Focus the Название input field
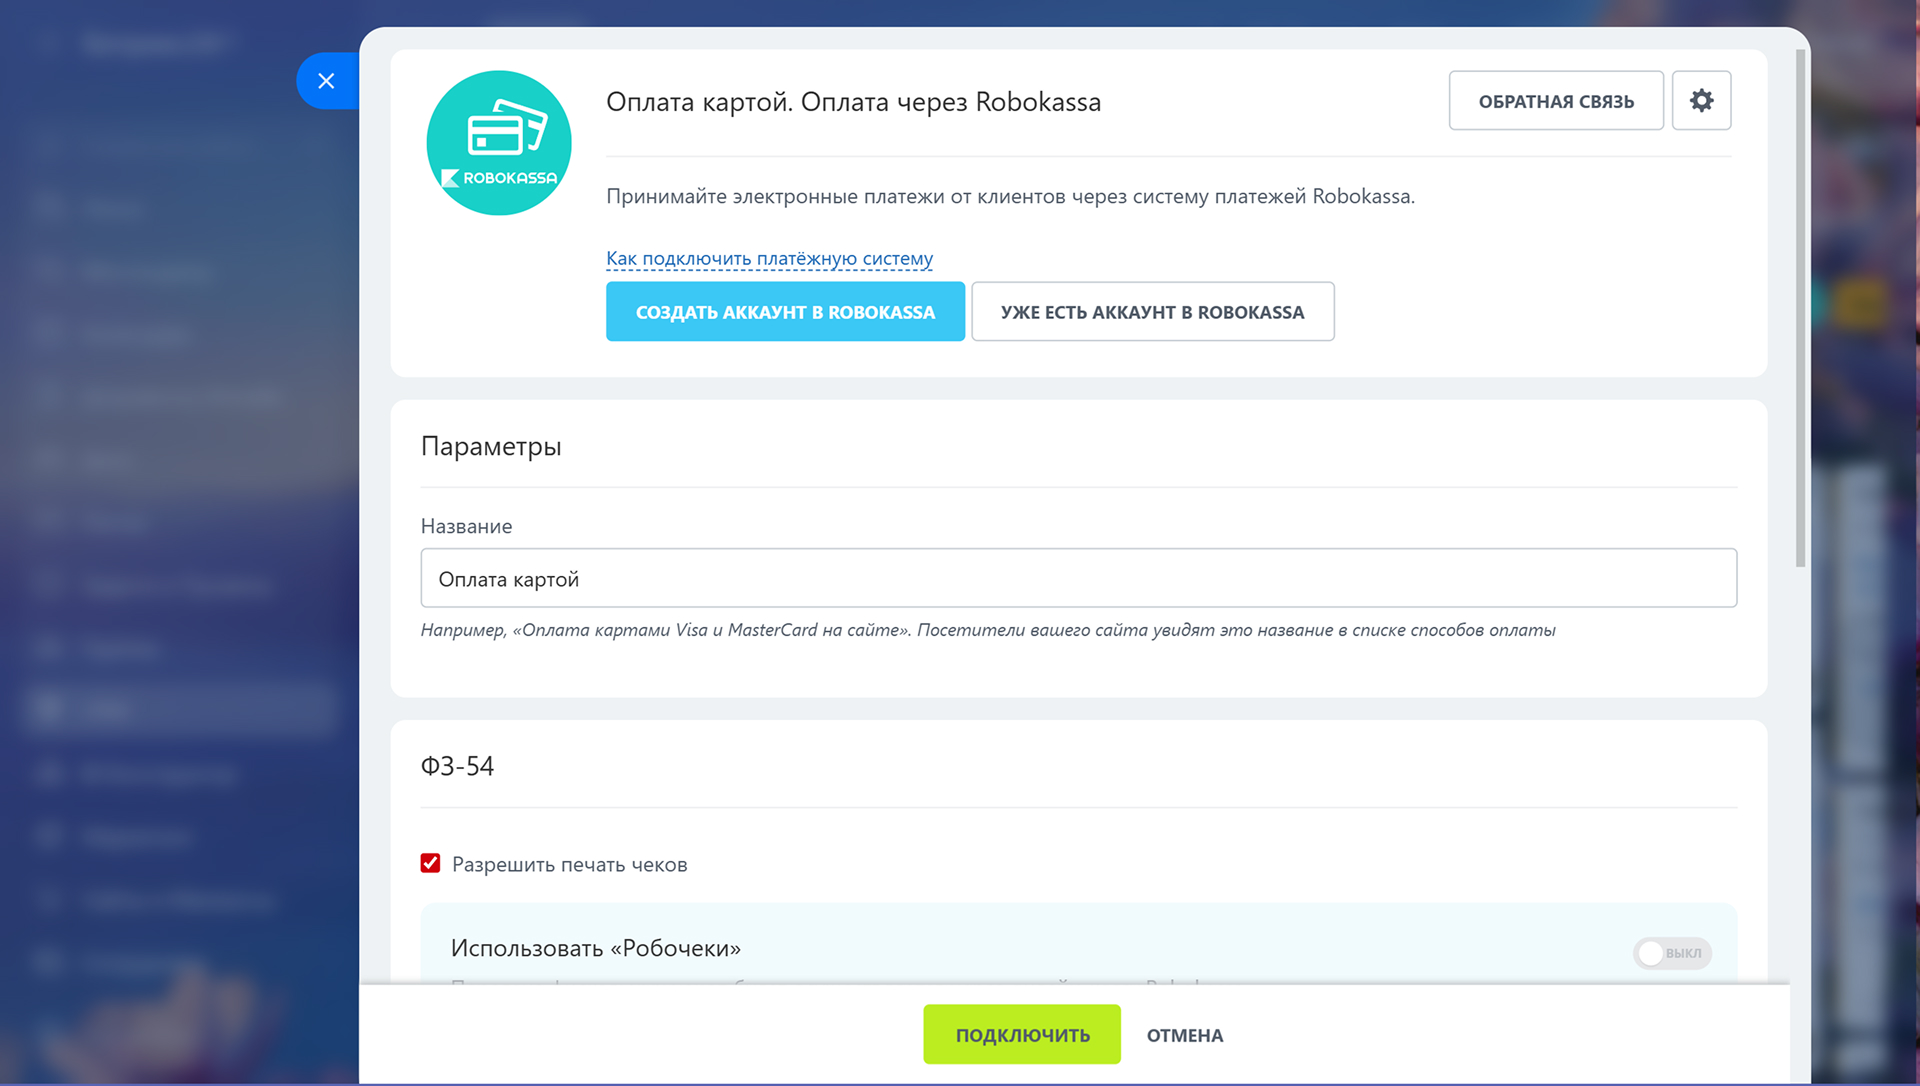The image size is (1920, 1086). (x=1078, y=578)
